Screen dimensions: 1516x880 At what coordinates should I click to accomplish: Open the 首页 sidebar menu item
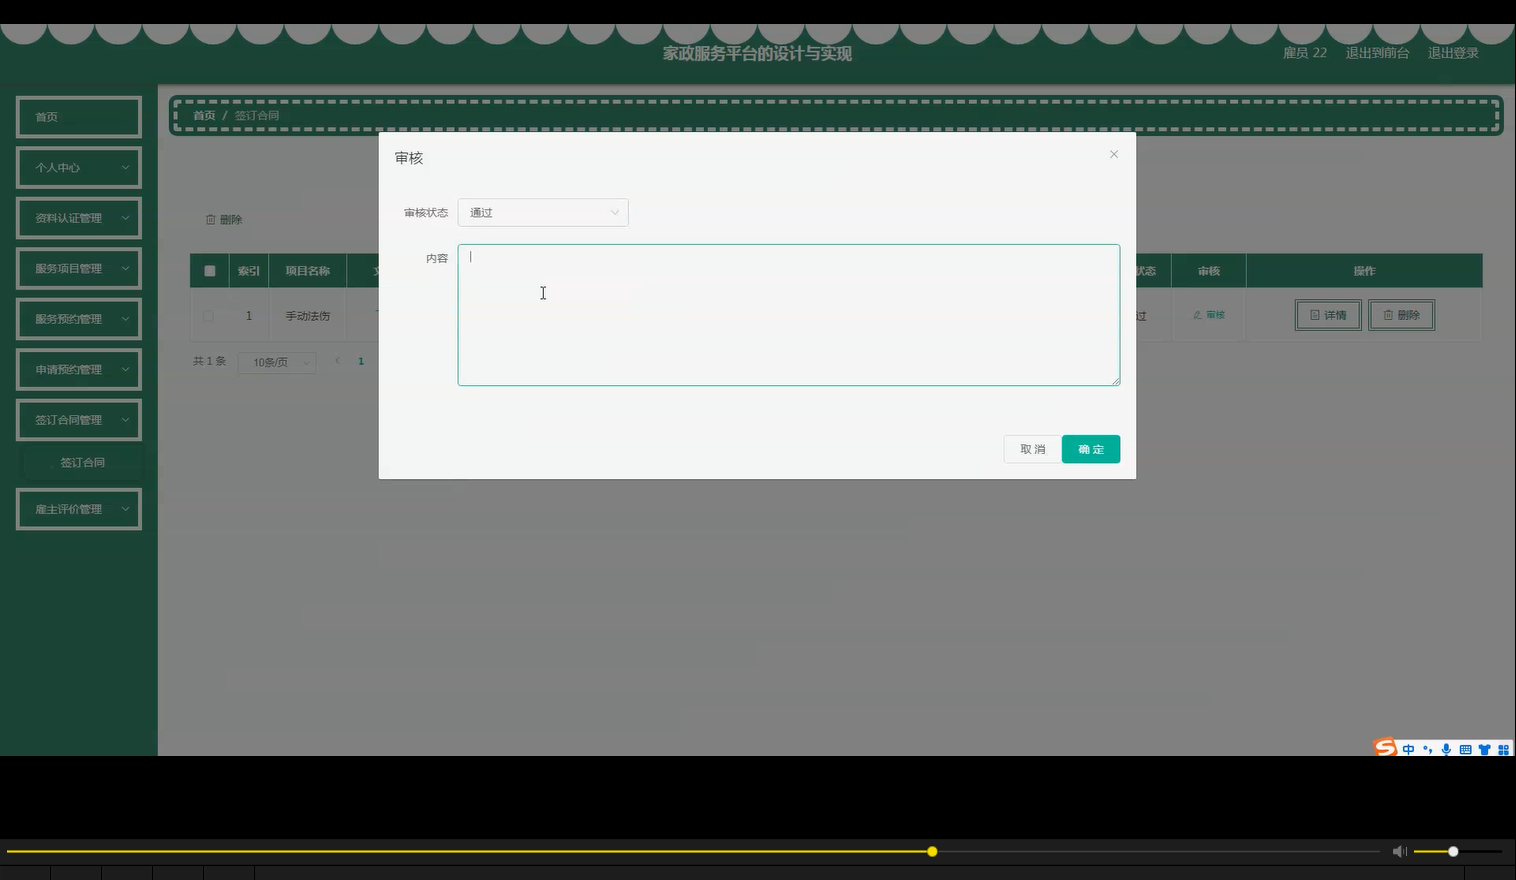coord(79,117)
